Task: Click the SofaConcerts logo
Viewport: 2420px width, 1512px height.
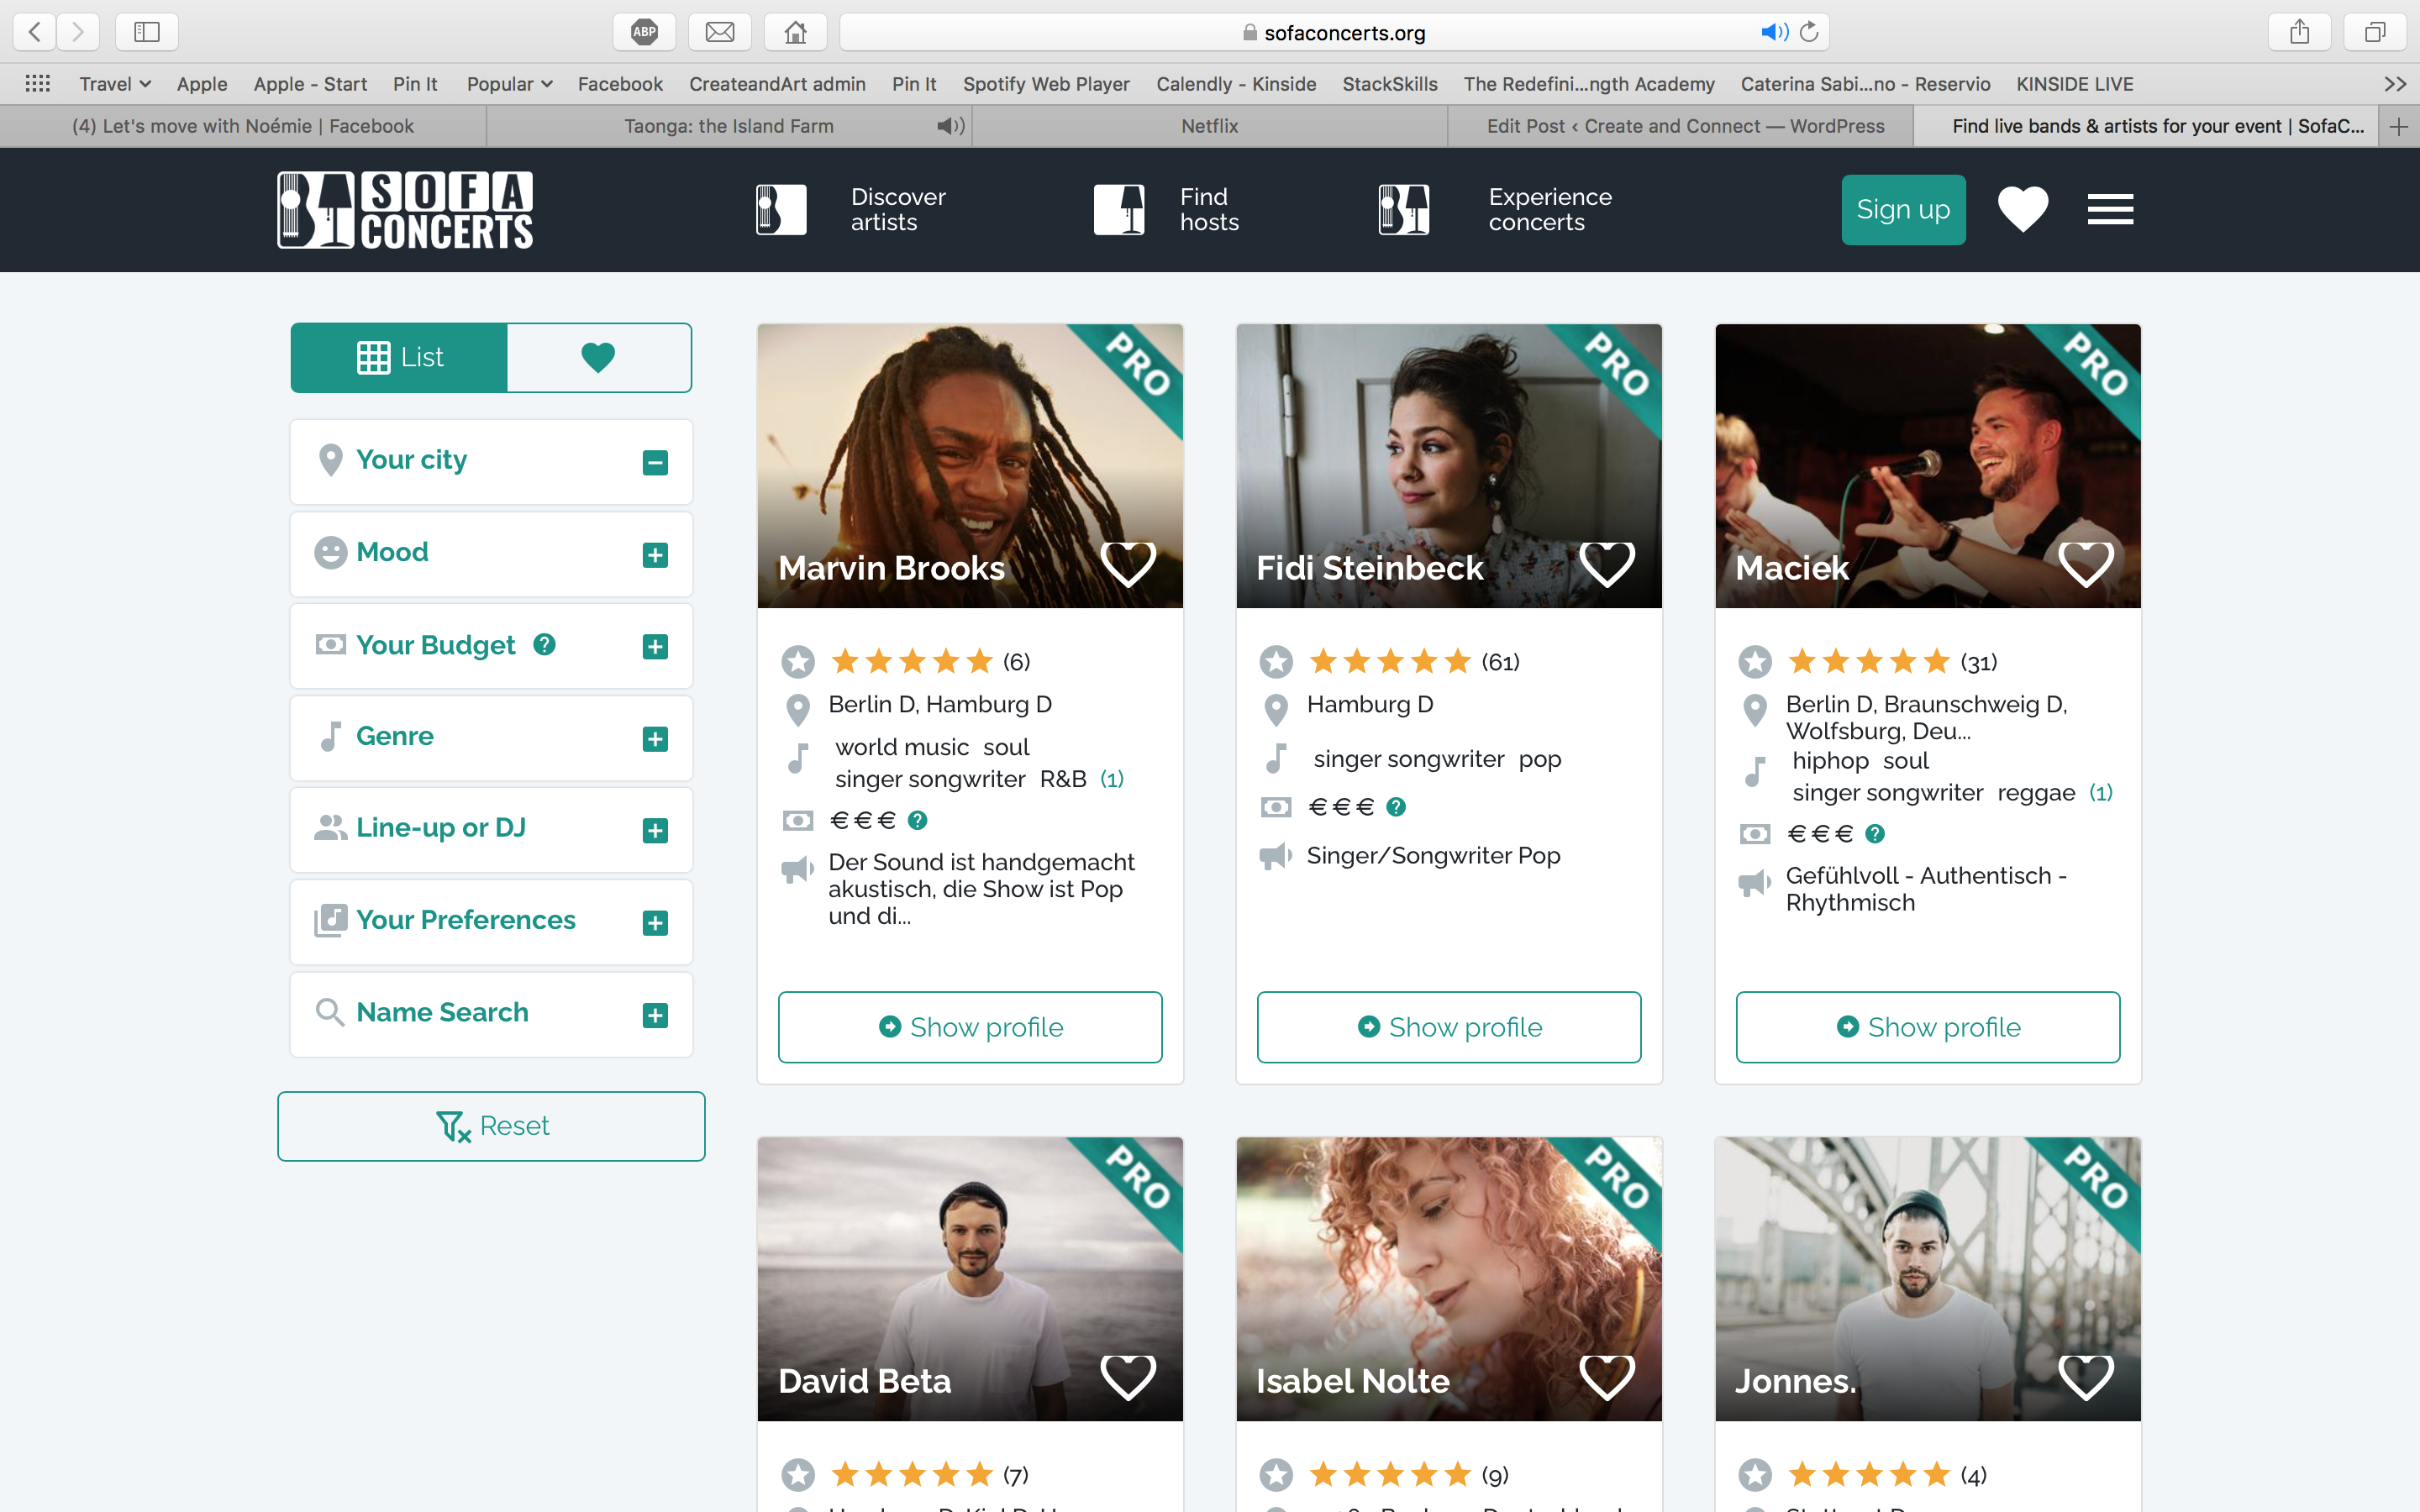Action: coord(405,210)
